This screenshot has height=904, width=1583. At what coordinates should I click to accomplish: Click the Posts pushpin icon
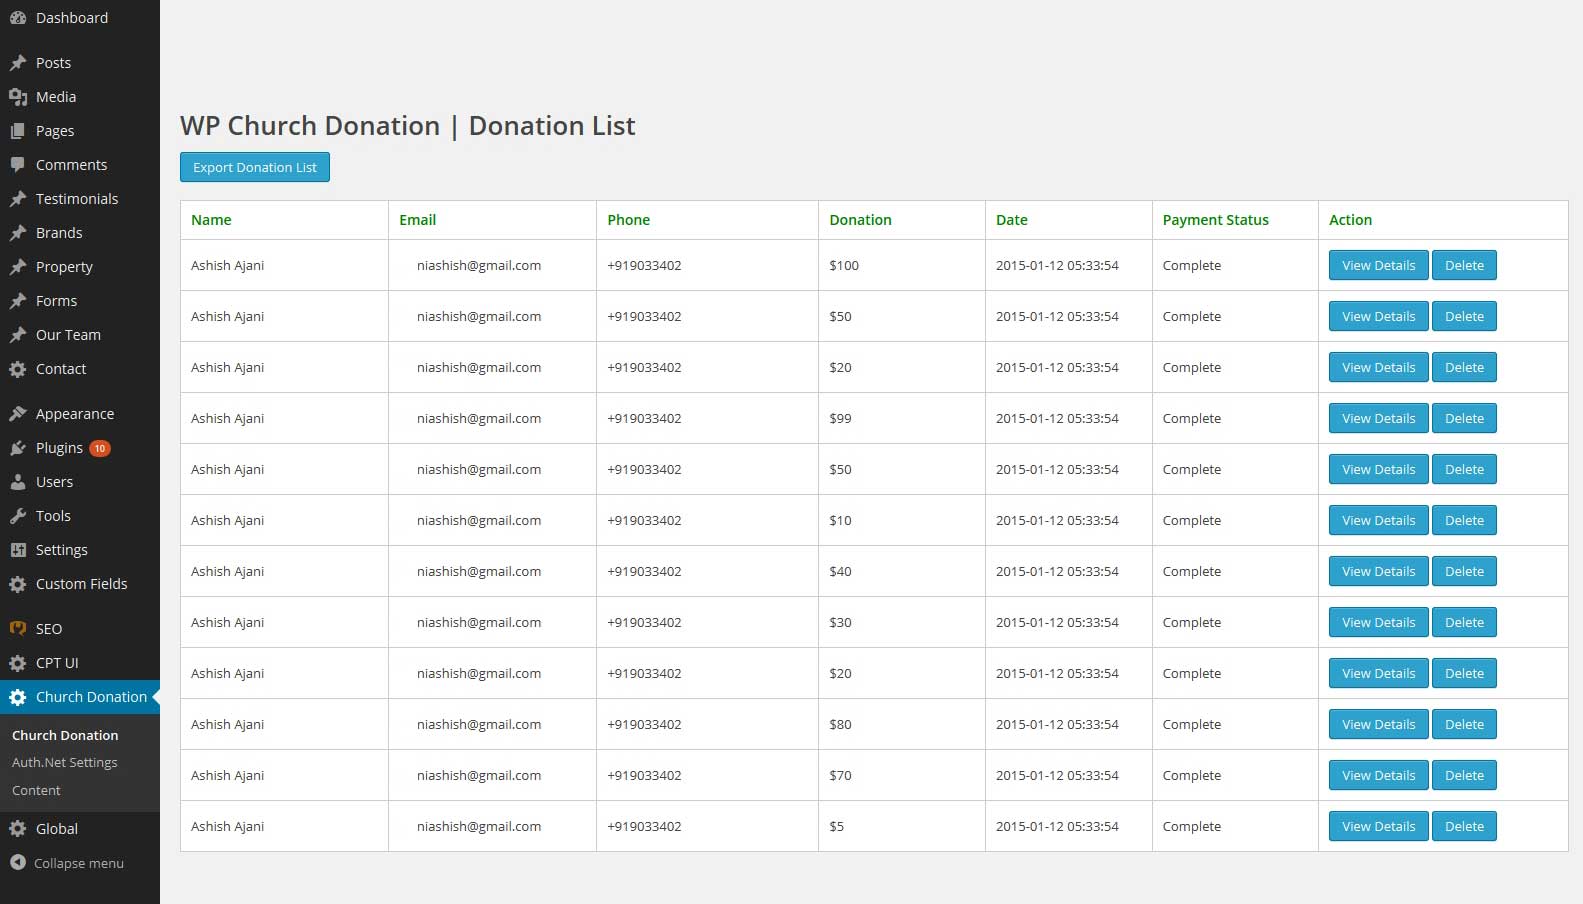(18, 63)
